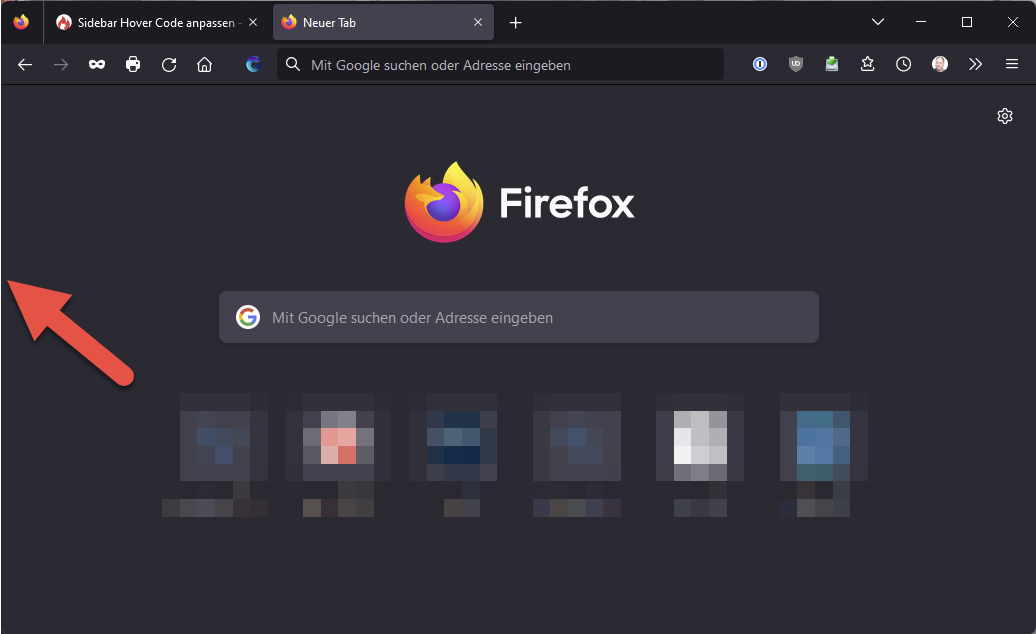The image size is (1036, 634).
Task: Maximize the Firefox window
Action: click(x=967, y=22)
